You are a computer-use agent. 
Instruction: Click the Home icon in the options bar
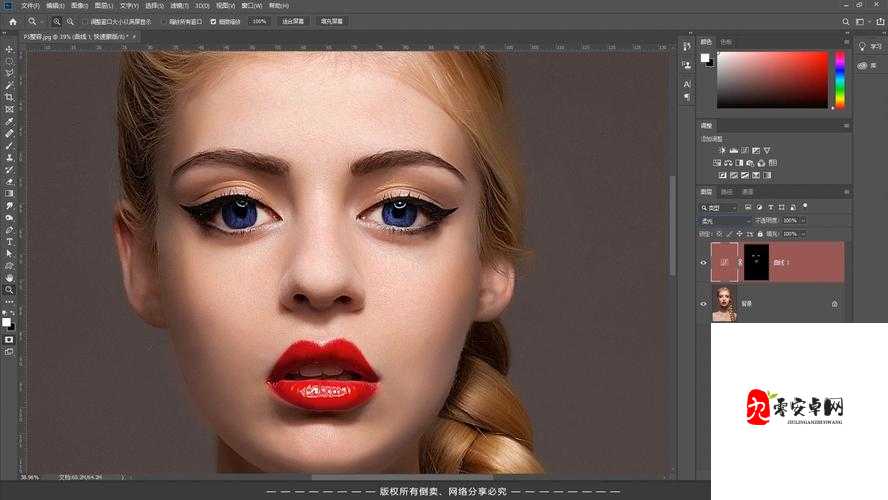(10, 21)
